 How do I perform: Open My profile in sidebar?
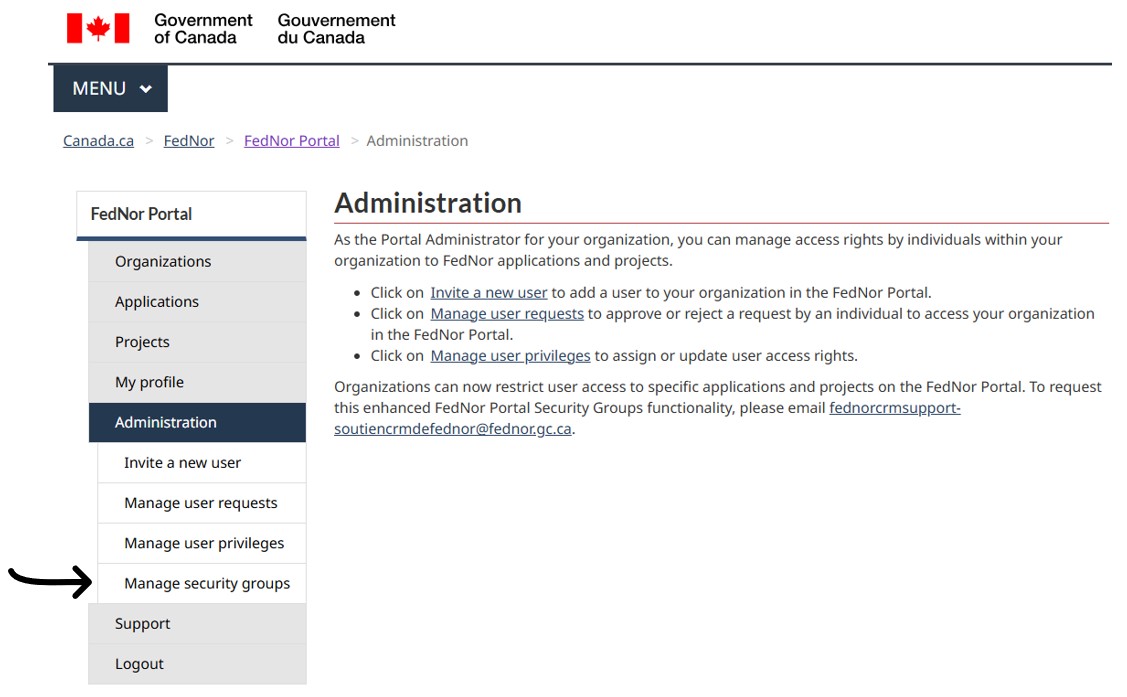198,382
